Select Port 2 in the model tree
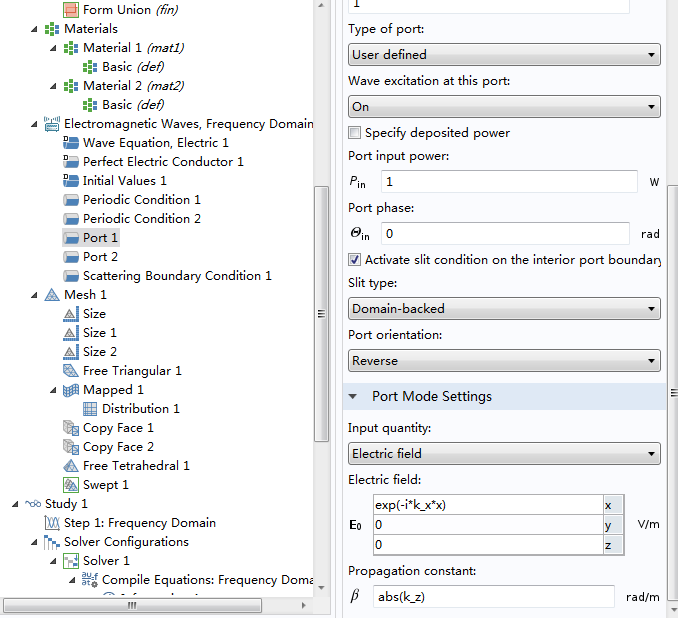The image size is (678, 618). click(100, 257)
